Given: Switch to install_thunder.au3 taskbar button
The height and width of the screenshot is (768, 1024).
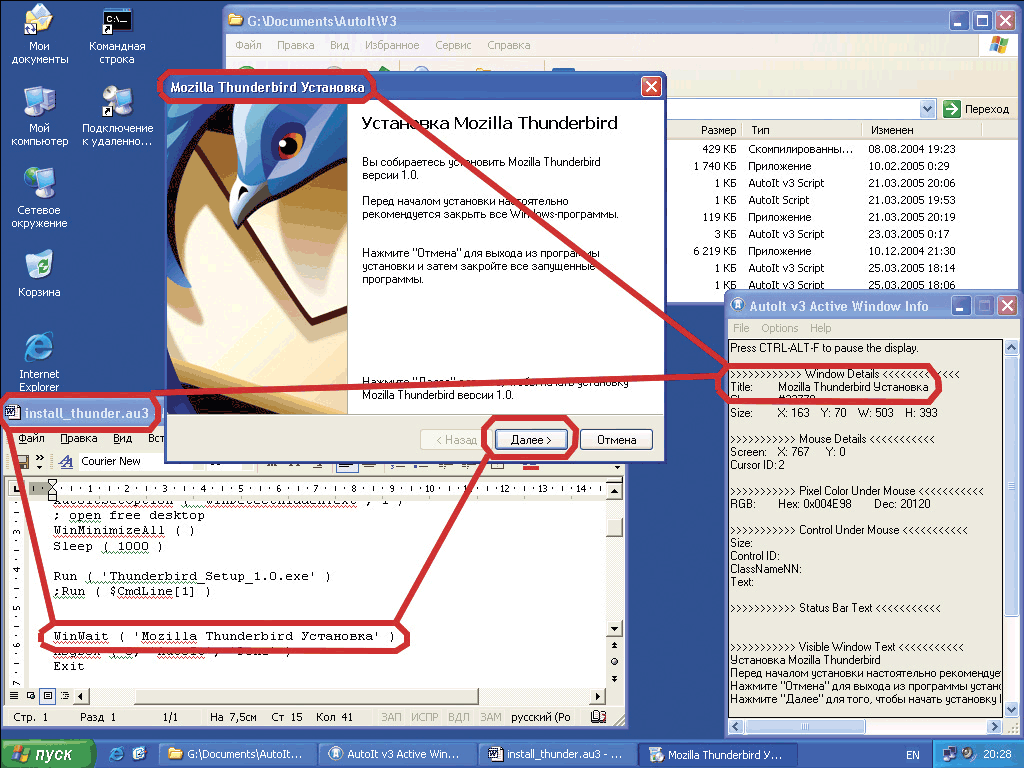Looking at the screenshot, I should coord(556,754).
